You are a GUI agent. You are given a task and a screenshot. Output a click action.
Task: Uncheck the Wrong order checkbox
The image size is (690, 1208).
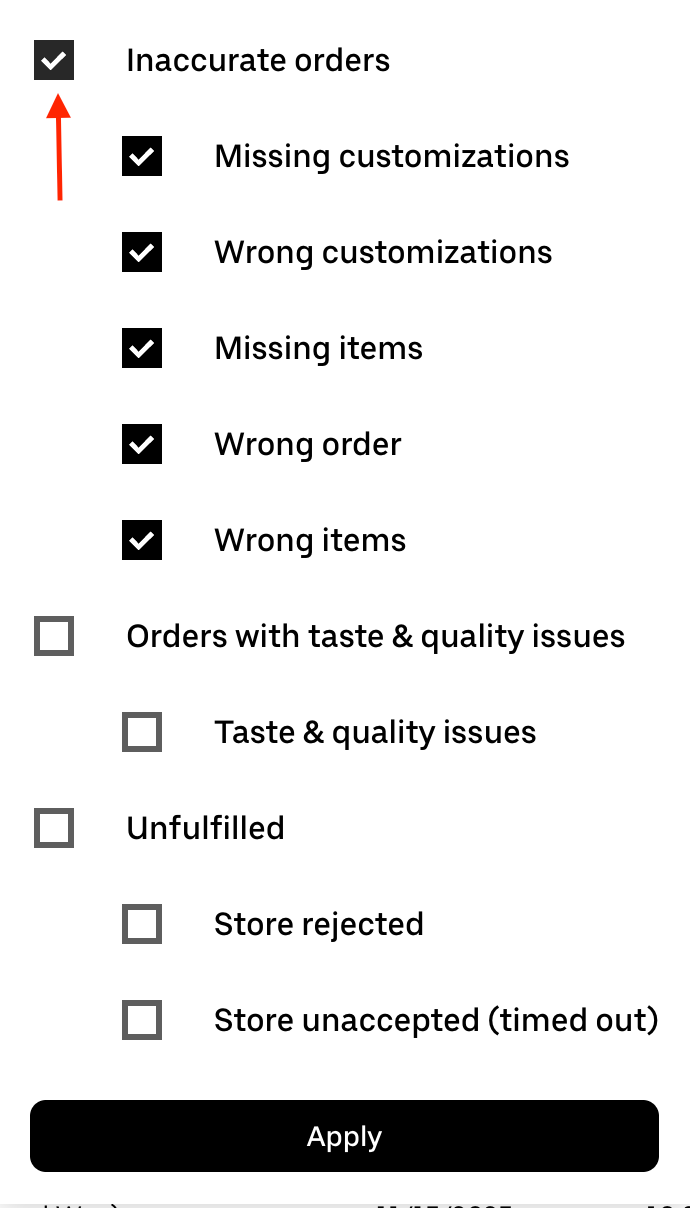141,444
